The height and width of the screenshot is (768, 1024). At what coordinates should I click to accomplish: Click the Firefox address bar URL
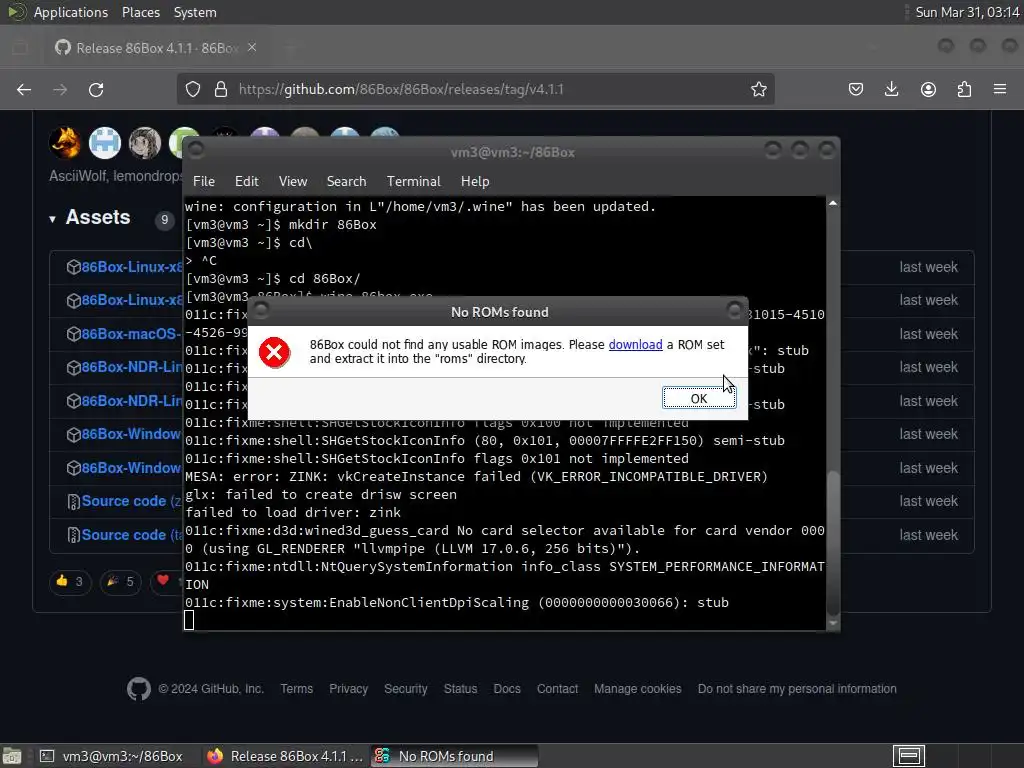[x=401, y=89]
